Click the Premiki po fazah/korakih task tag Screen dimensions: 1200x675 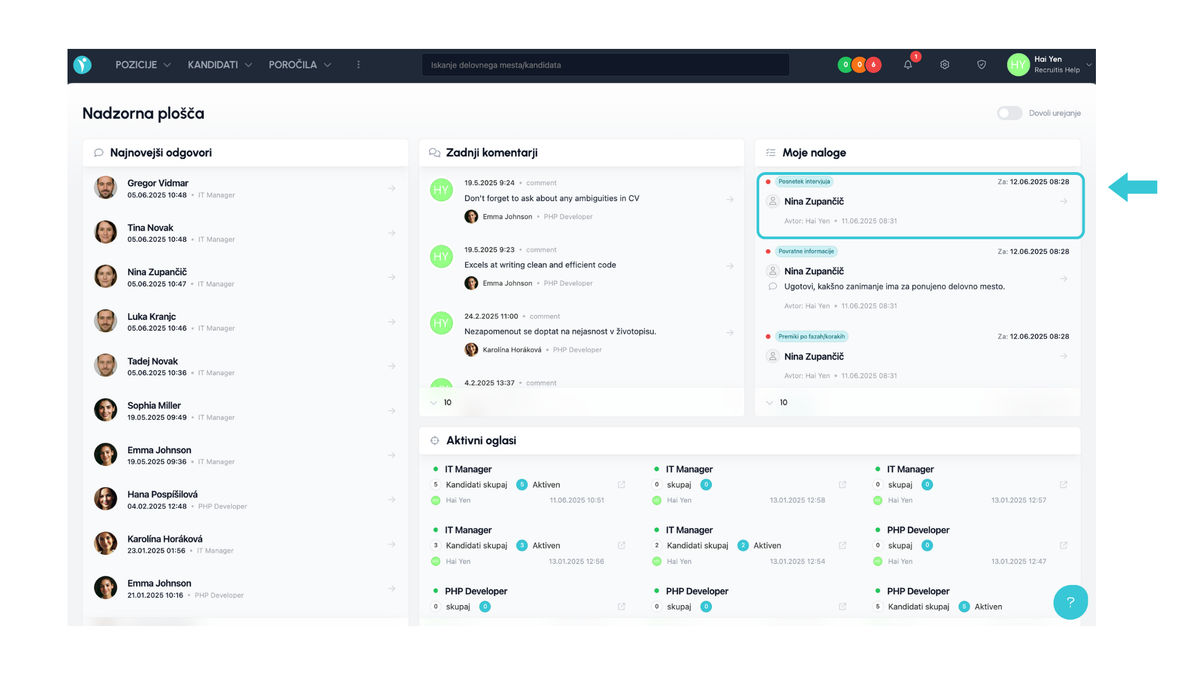click(810, 337)
